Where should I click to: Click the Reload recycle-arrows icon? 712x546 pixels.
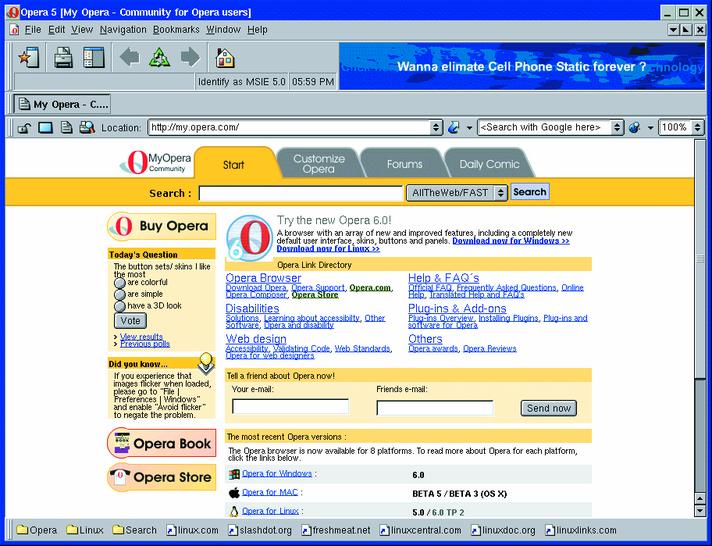(159, 57)
